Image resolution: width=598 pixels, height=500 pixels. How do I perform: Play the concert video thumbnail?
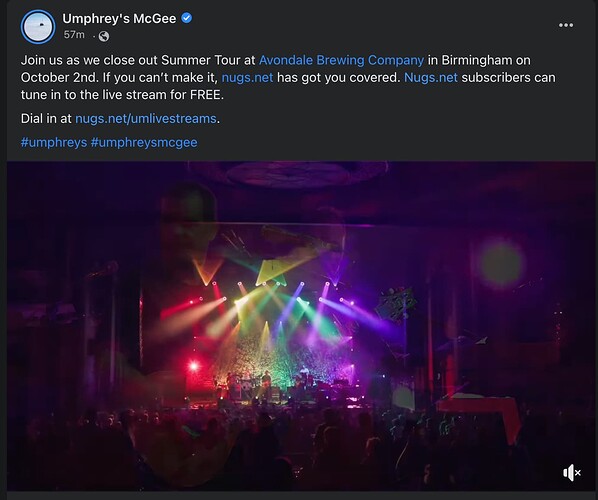[301, 326]
